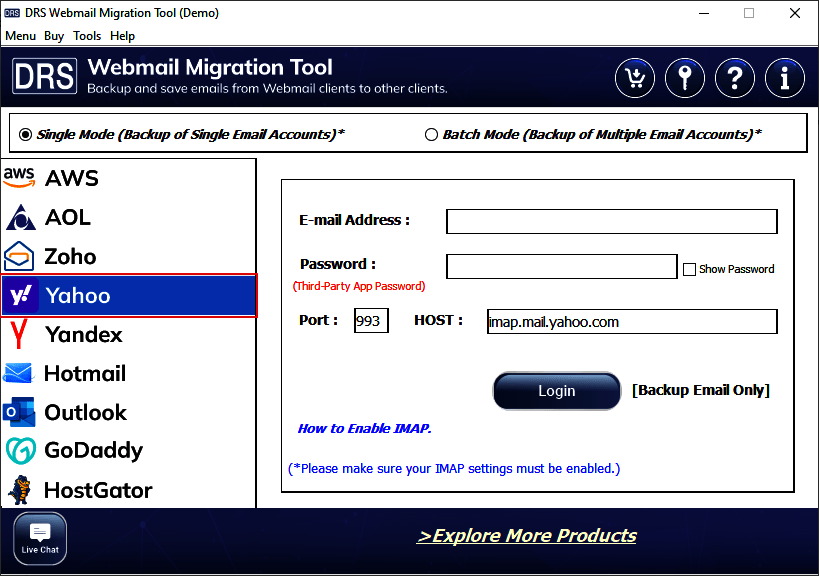Choose GoDaddy in the webmail list

[93, 451]
